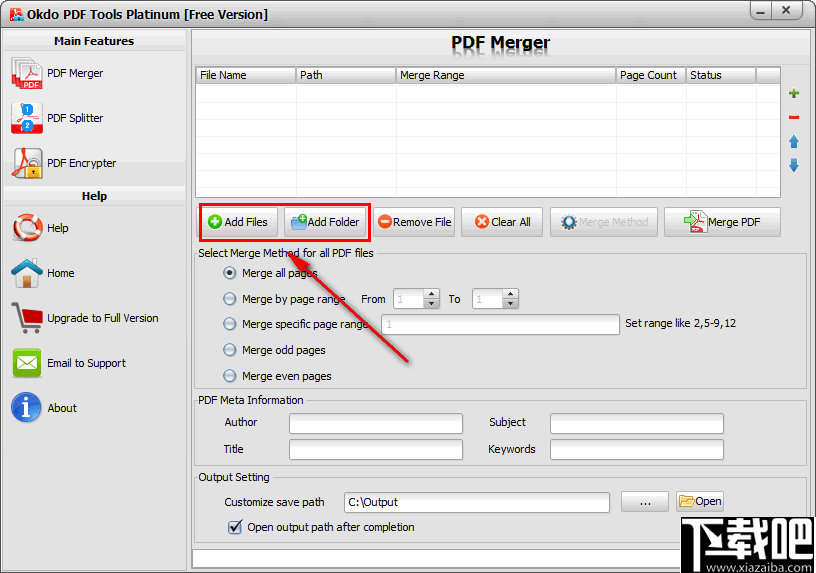Click the Add Folder button
Screen dimensions: 816x573
(x=326, y=222)
